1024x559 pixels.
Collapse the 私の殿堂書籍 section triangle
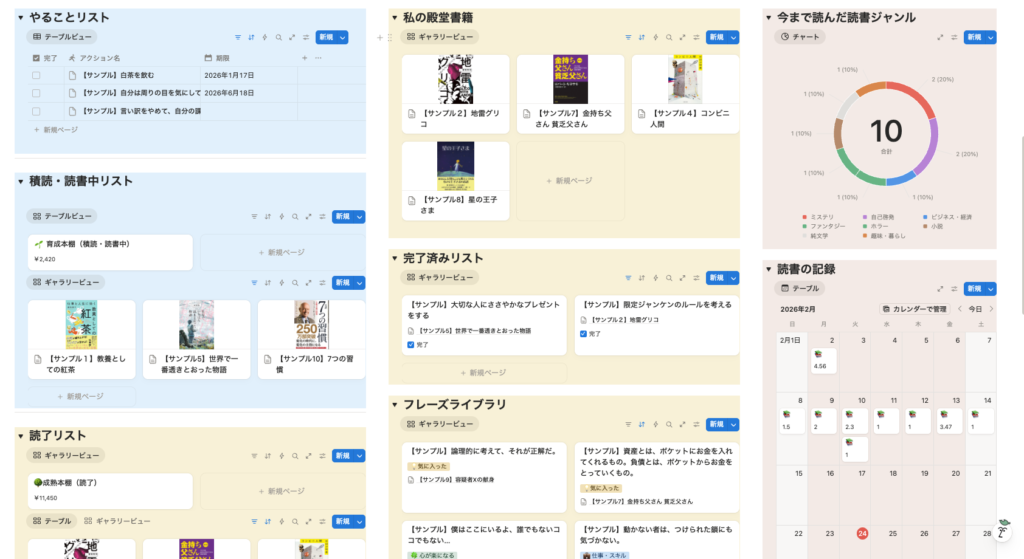395,18
